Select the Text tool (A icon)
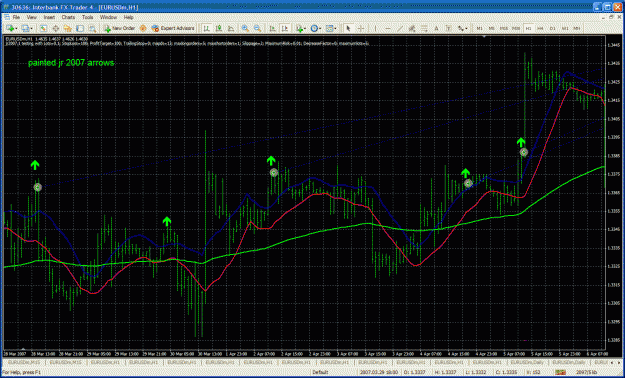Image resolution: width=625 pixels, height=378 pixels. tap(436, 28)
